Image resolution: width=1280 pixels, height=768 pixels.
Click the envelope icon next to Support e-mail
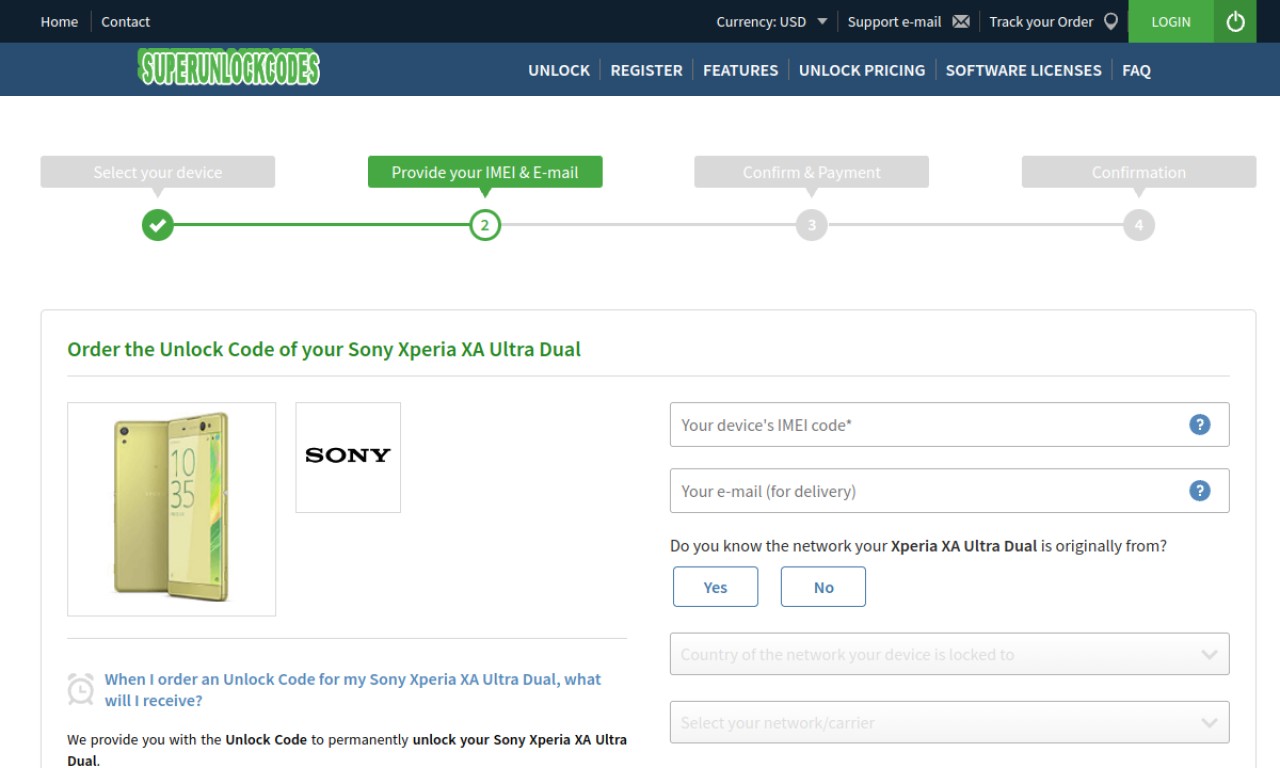(961, 22)
